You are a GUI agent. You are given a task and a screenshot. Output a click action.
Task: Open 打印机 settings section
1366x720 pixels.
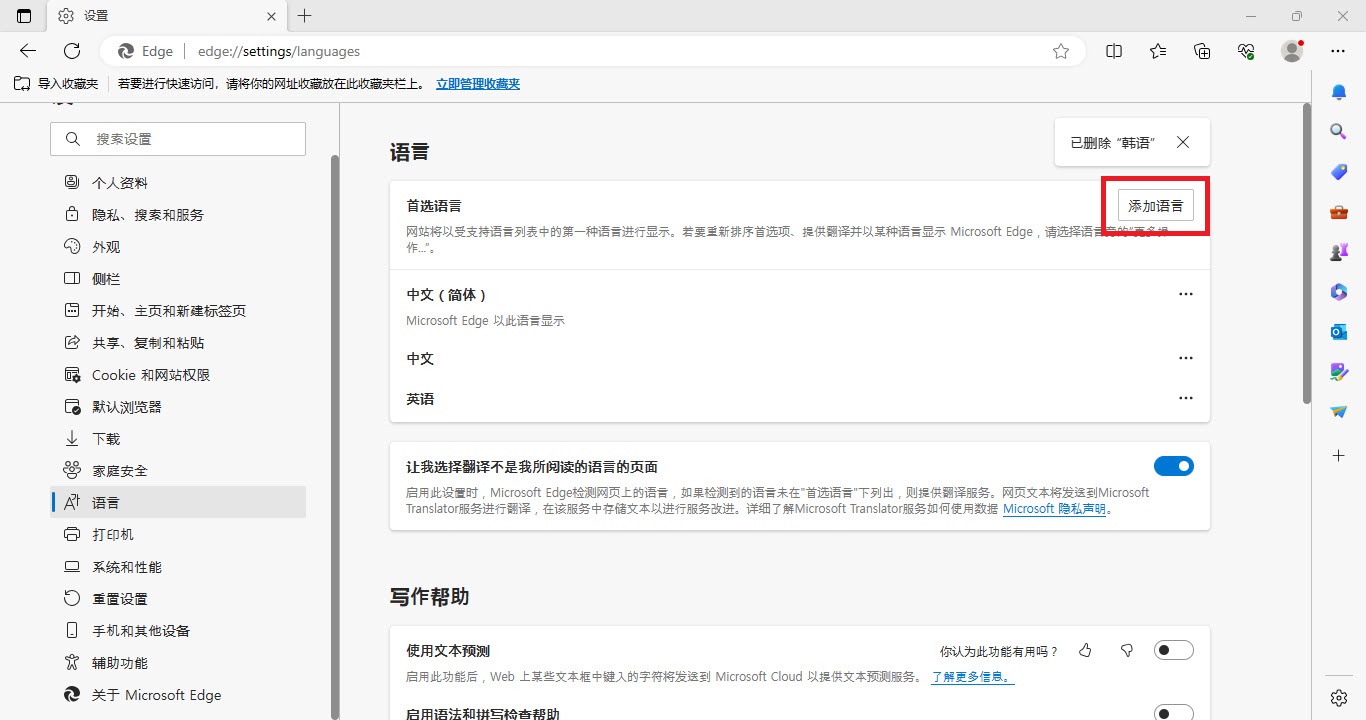178,535
